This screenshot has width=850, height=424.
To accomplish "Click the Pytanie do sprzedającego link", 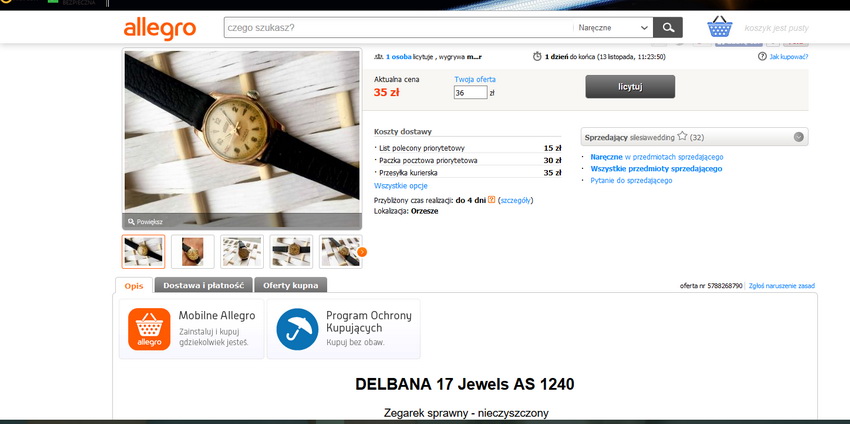I will point(631,181).
